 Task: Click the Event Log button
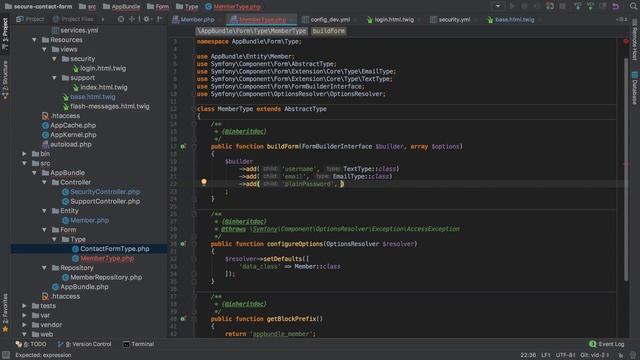click(607, 344)
